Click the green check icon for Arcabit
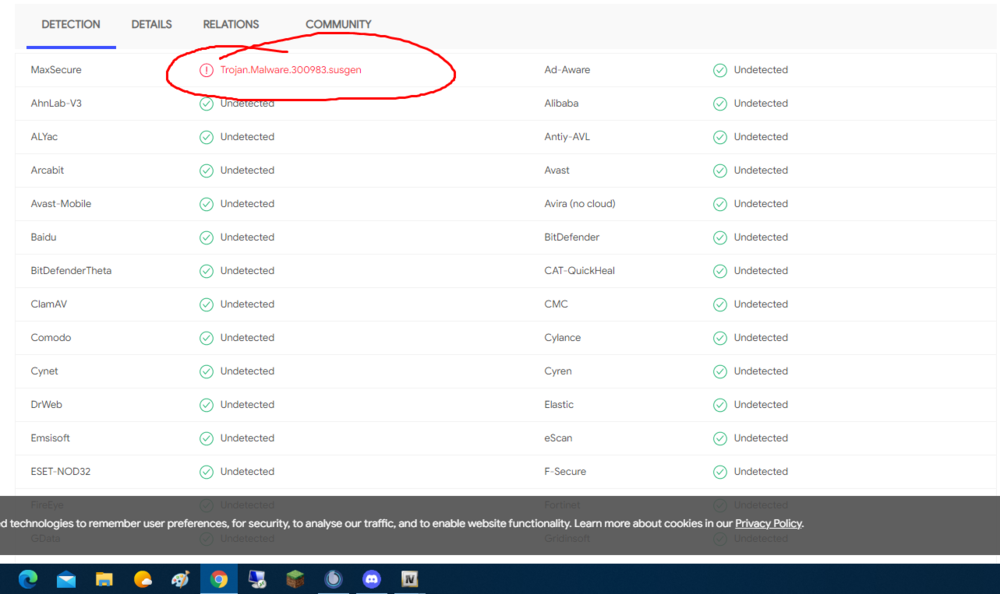 pyautogui.click(x=206, y=170)
